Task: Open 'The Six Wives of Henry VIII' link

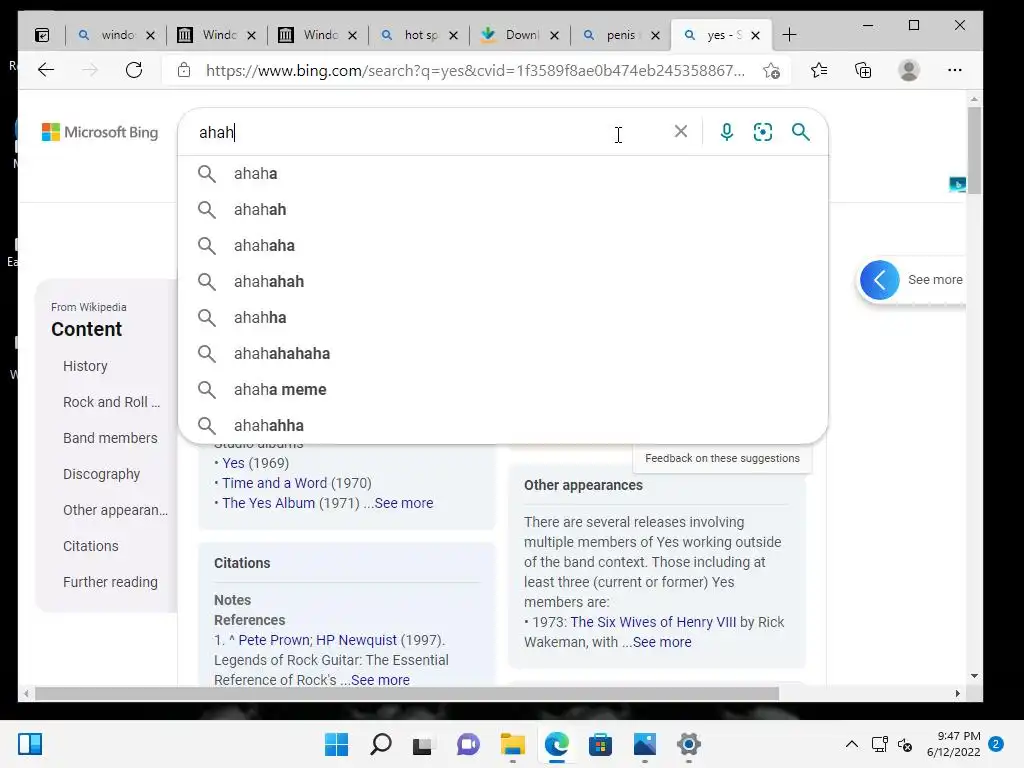Action: 653,622
